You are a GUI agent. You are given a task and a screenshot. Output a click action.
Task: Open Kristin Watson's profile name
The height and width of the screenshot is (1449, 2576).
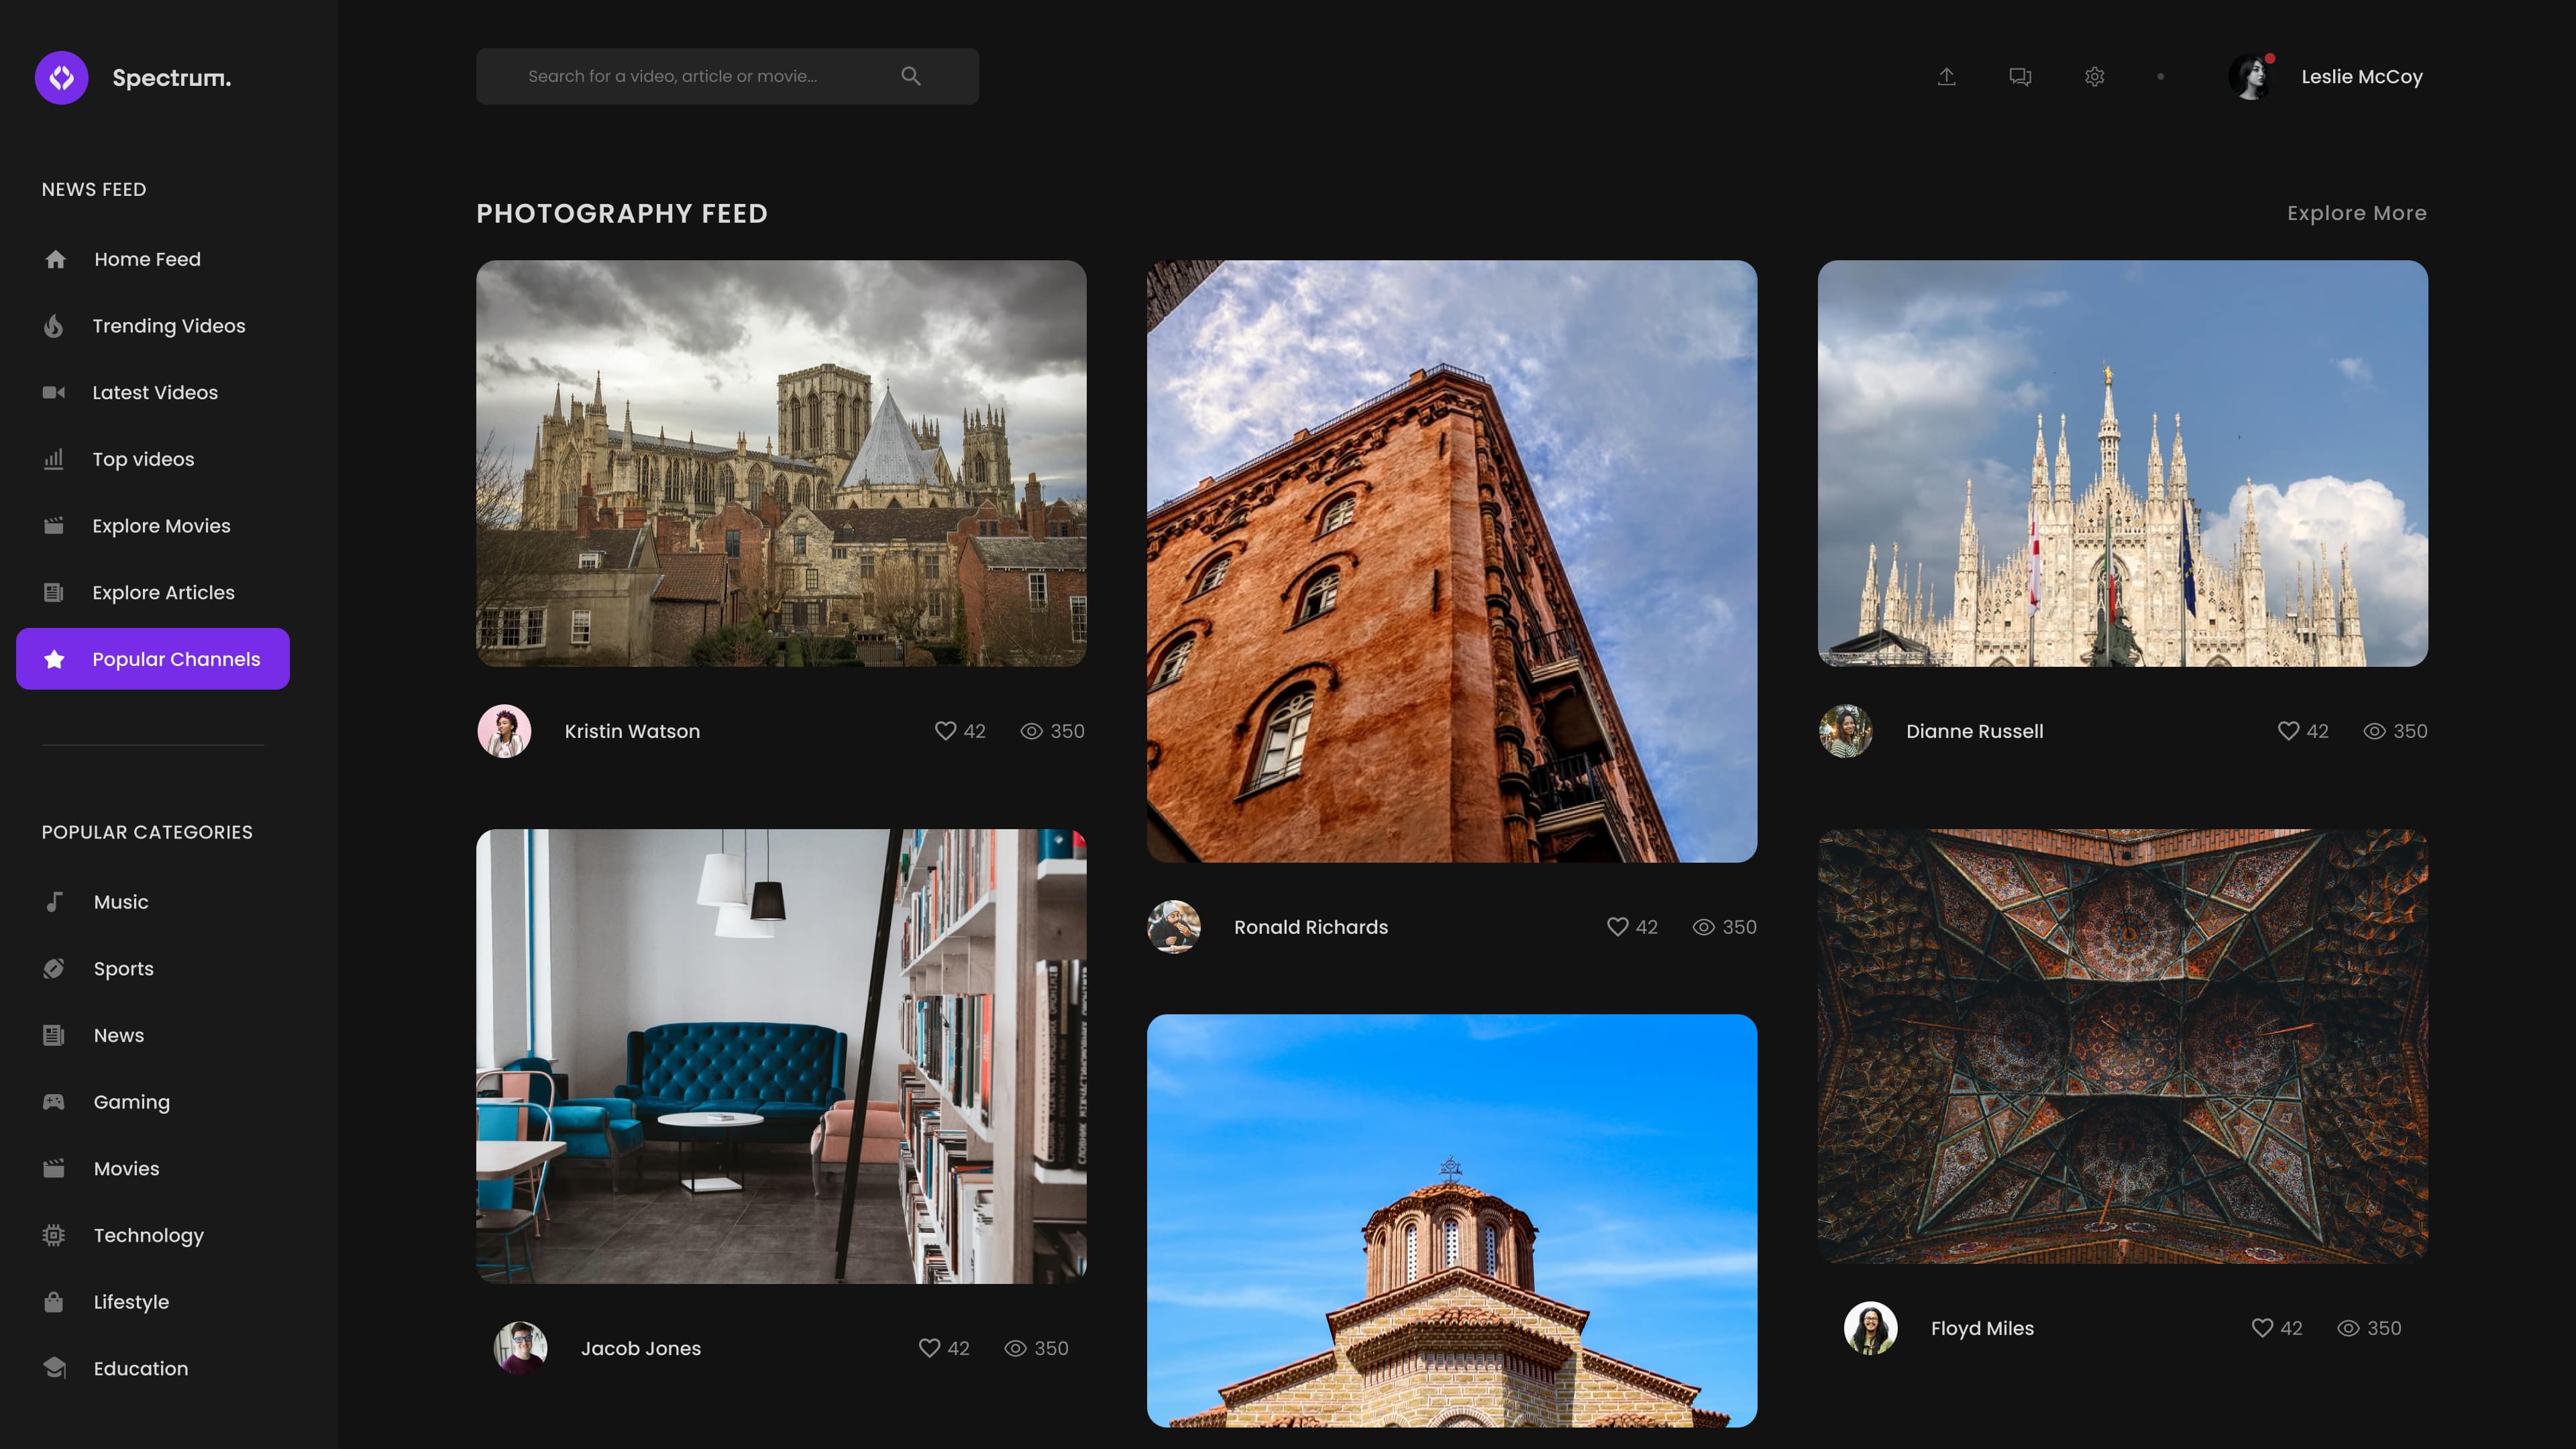click(x=632, y=731)
